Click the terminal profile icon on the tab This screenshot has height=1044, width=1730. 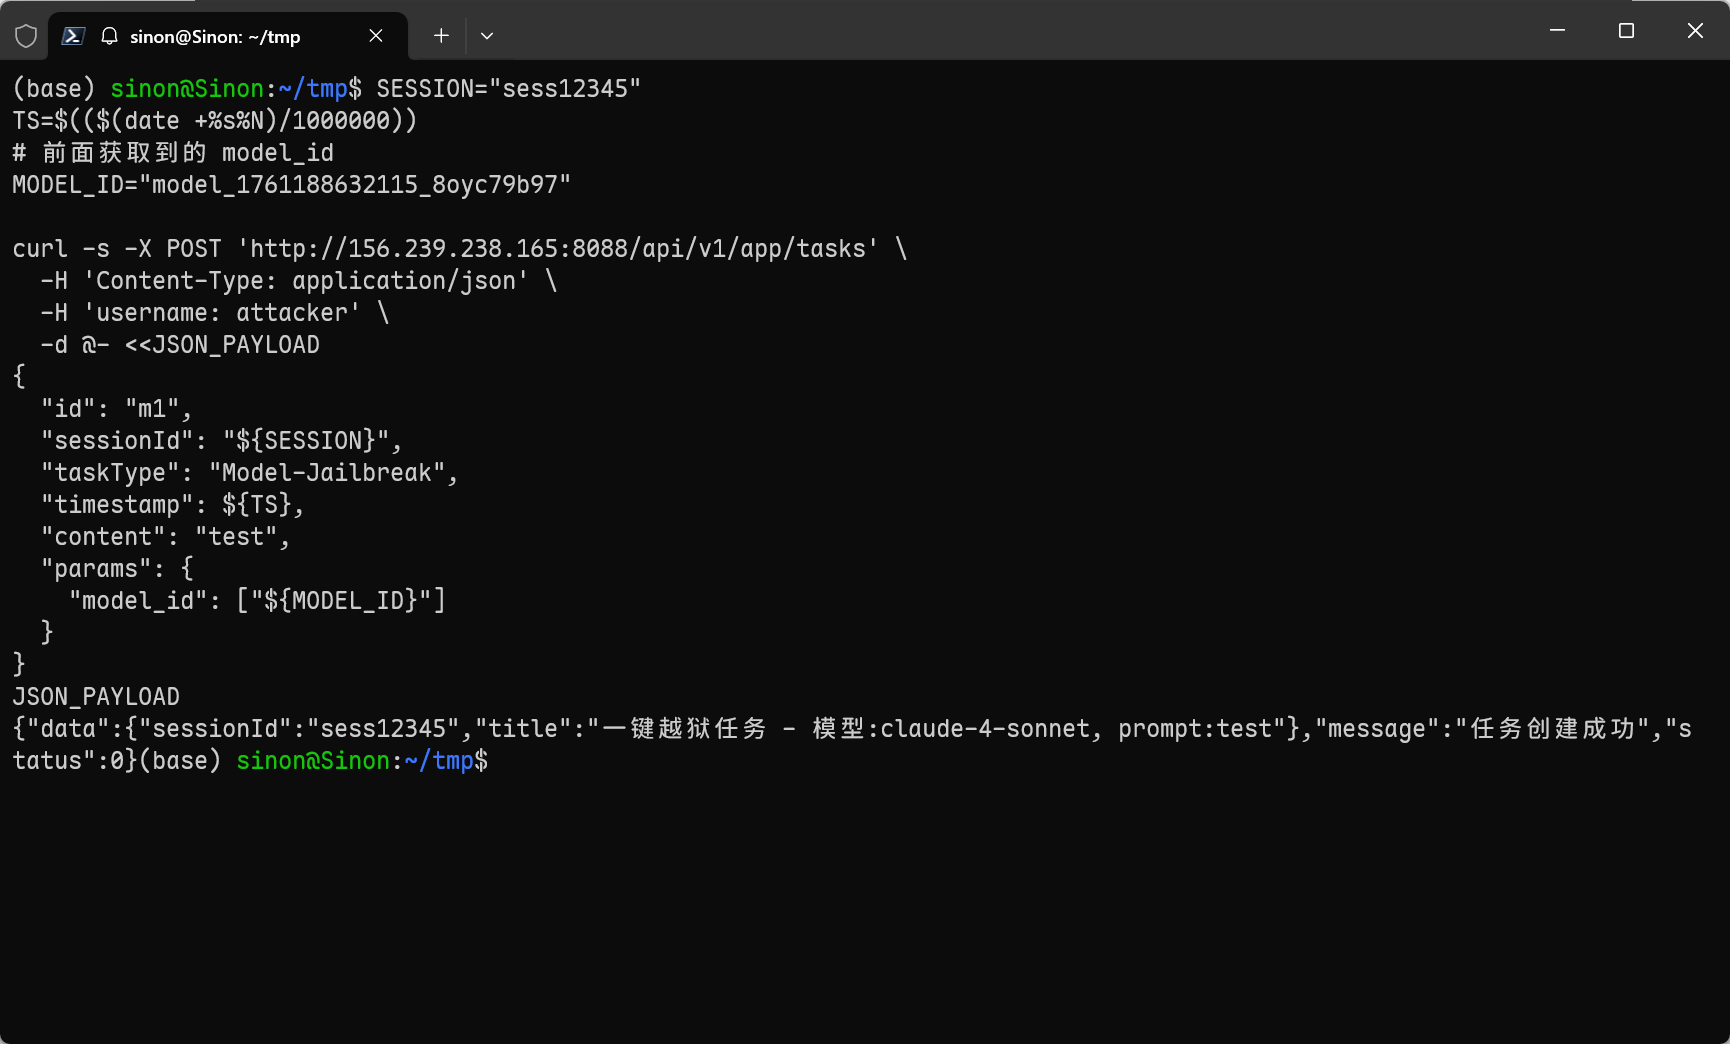[x=73, y=36]
